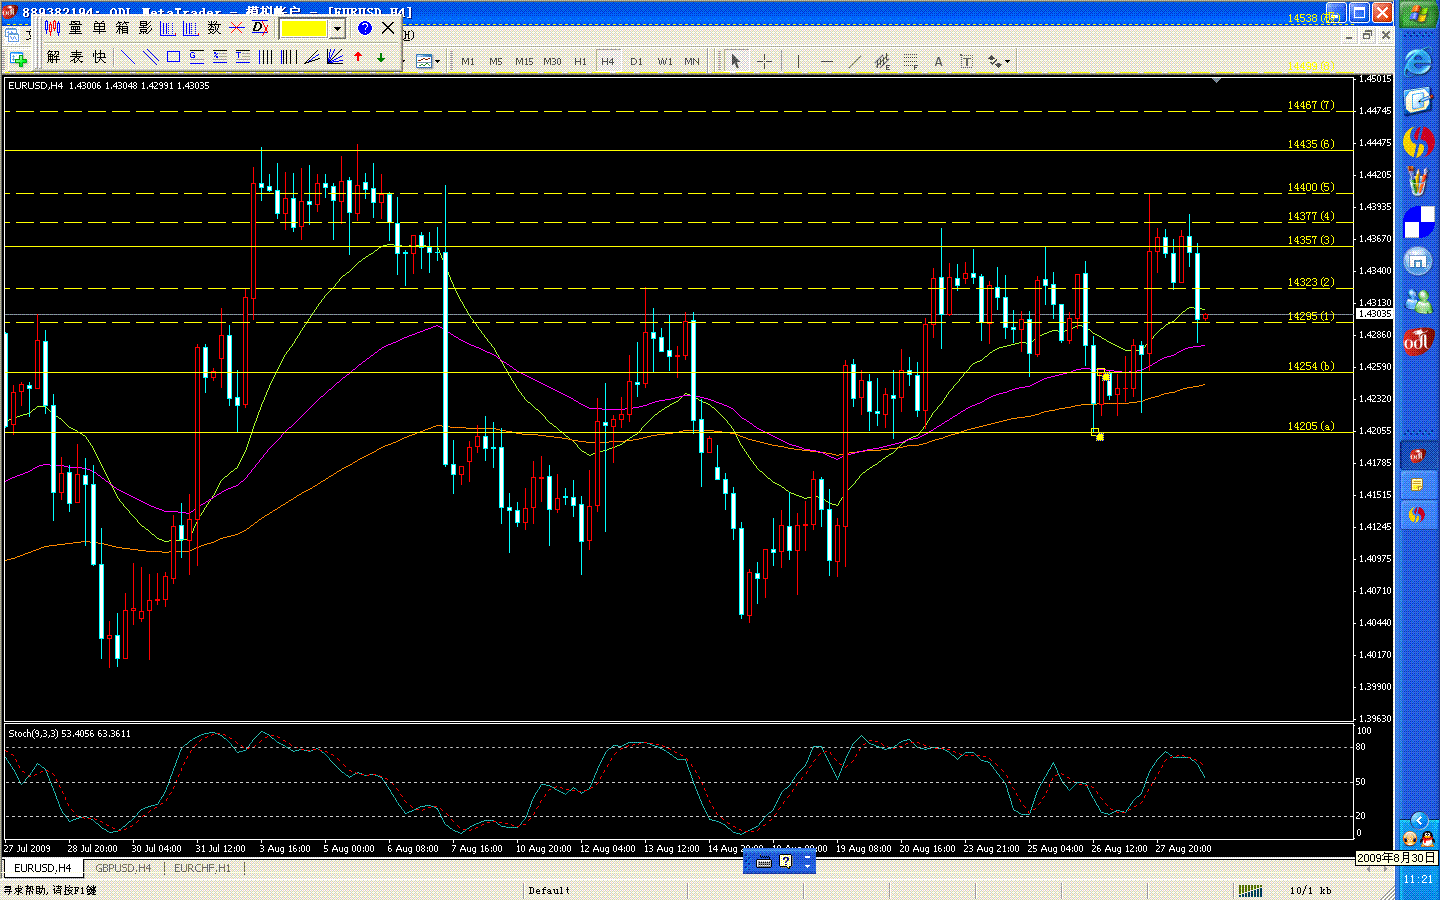Toggle the H4 timeframe button
1440x900 pixels.
pyautogui.click(x=607, y=61)
